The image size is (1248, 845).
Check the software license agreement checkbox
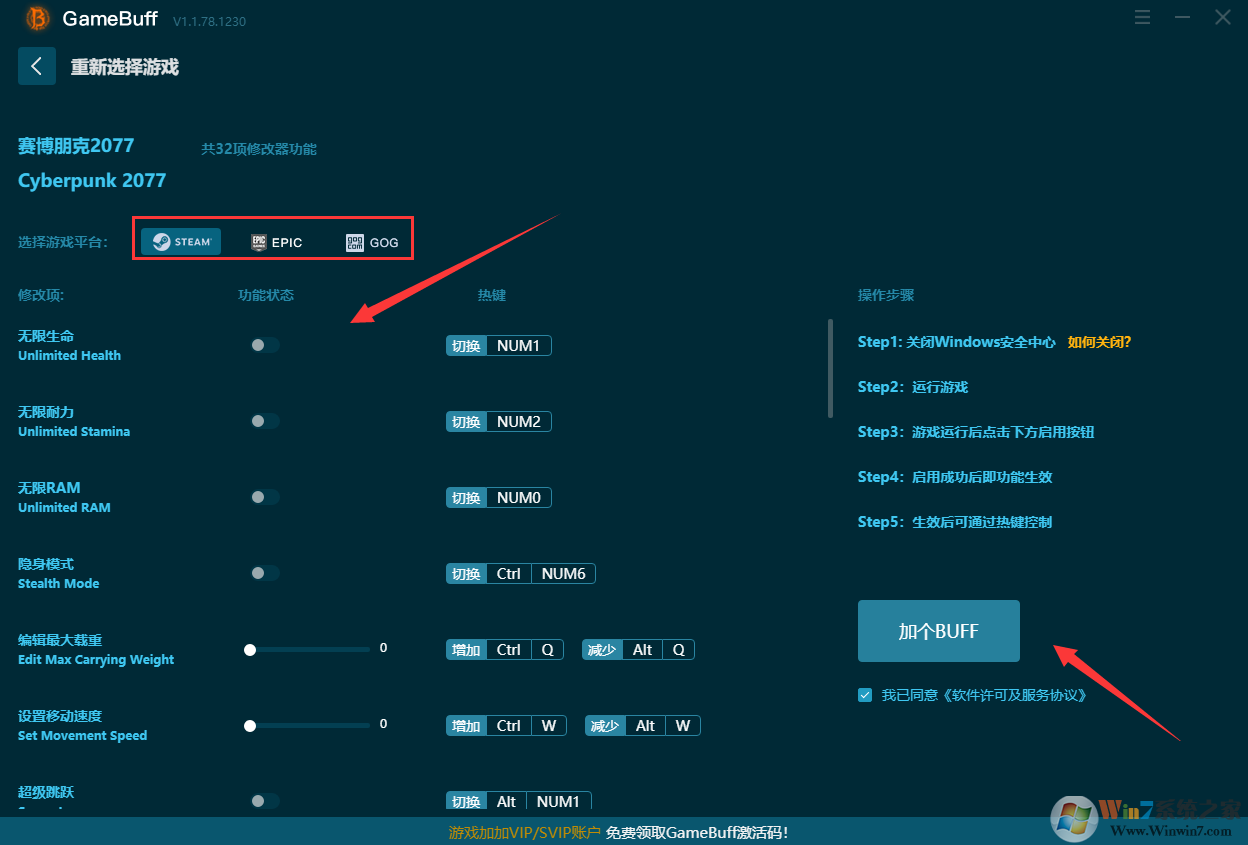click(865, 695)
